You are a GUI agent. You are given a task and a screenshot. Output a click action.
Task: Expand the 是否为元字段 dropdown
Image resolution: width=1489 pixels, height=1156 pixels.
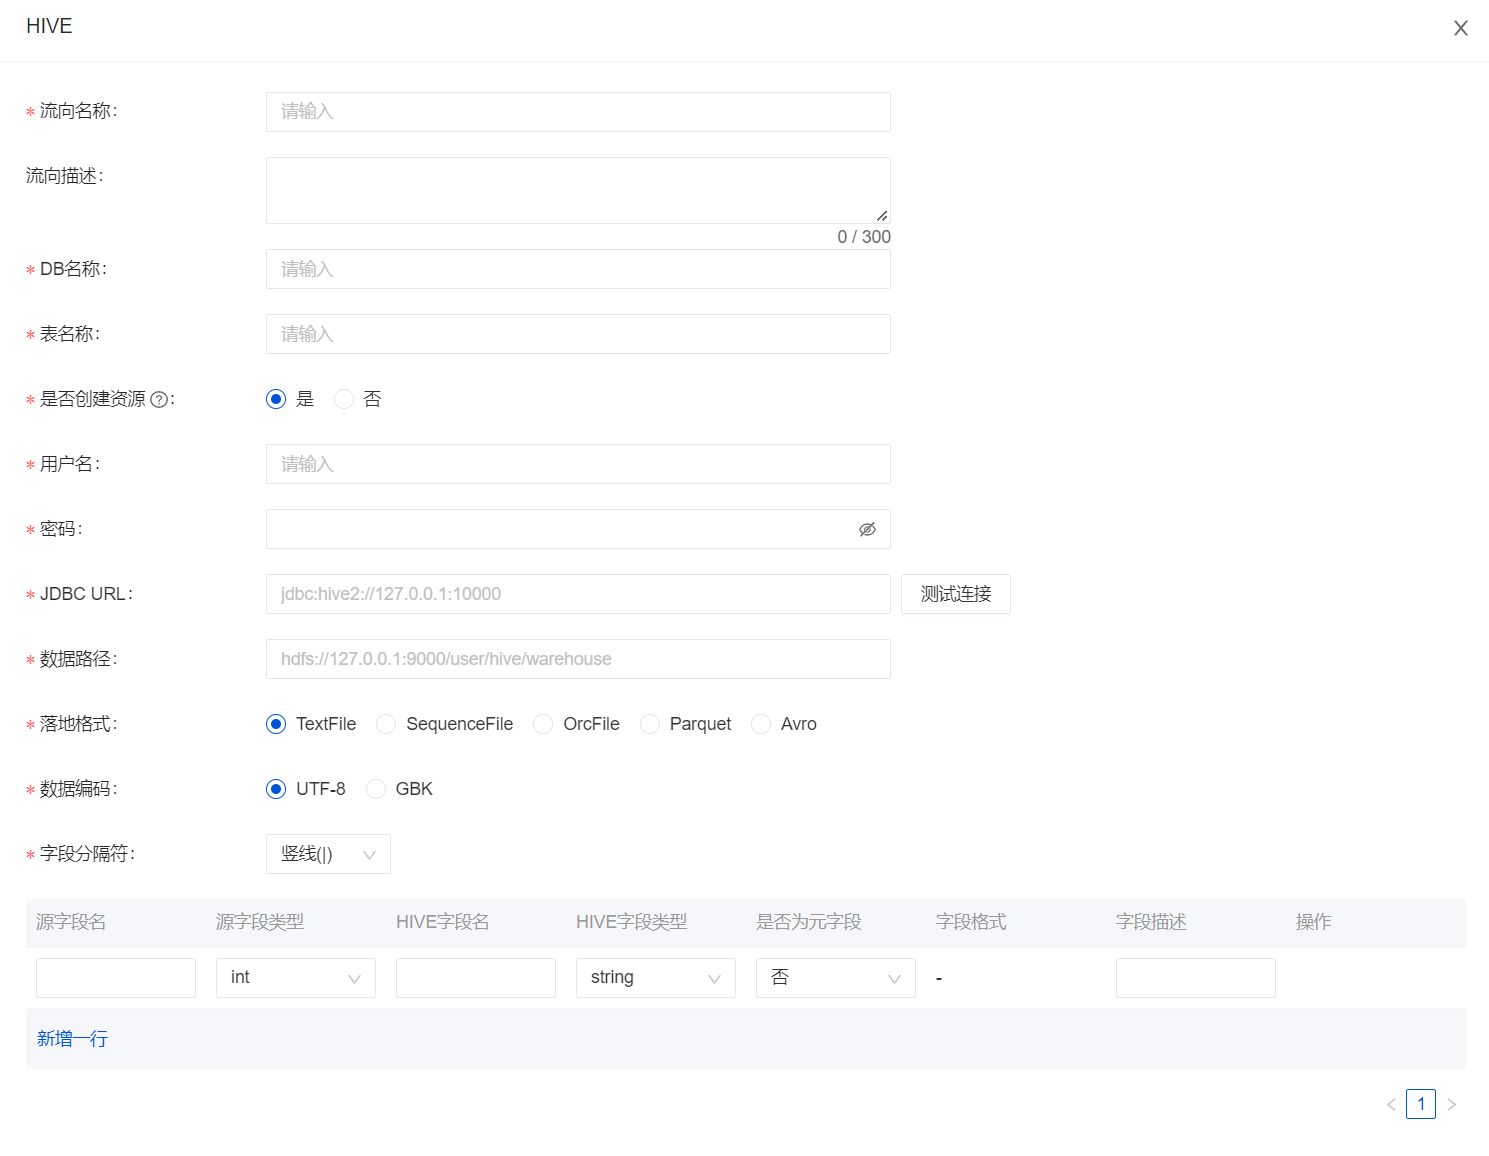tap(835, 978)
